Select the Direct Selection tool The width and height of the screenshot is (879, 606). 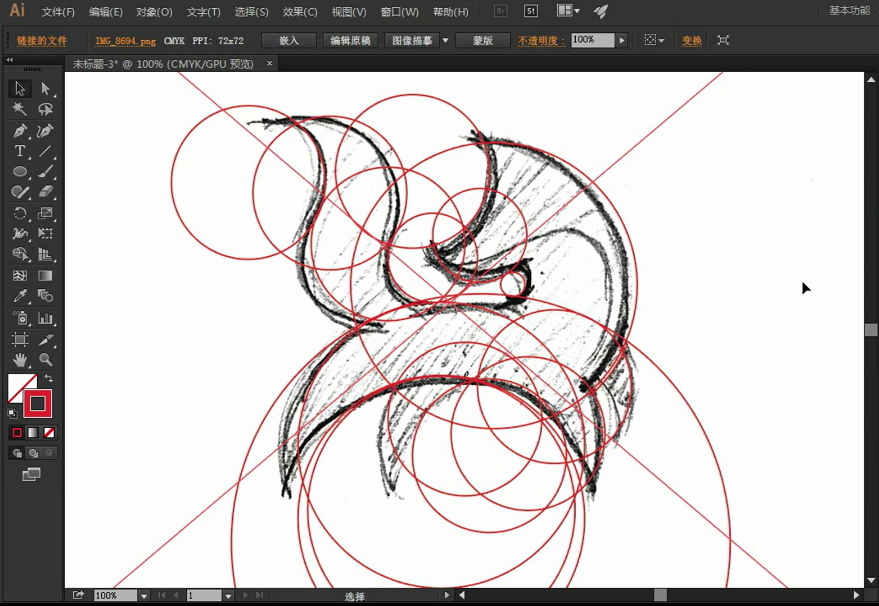click(x=45, y=89)
